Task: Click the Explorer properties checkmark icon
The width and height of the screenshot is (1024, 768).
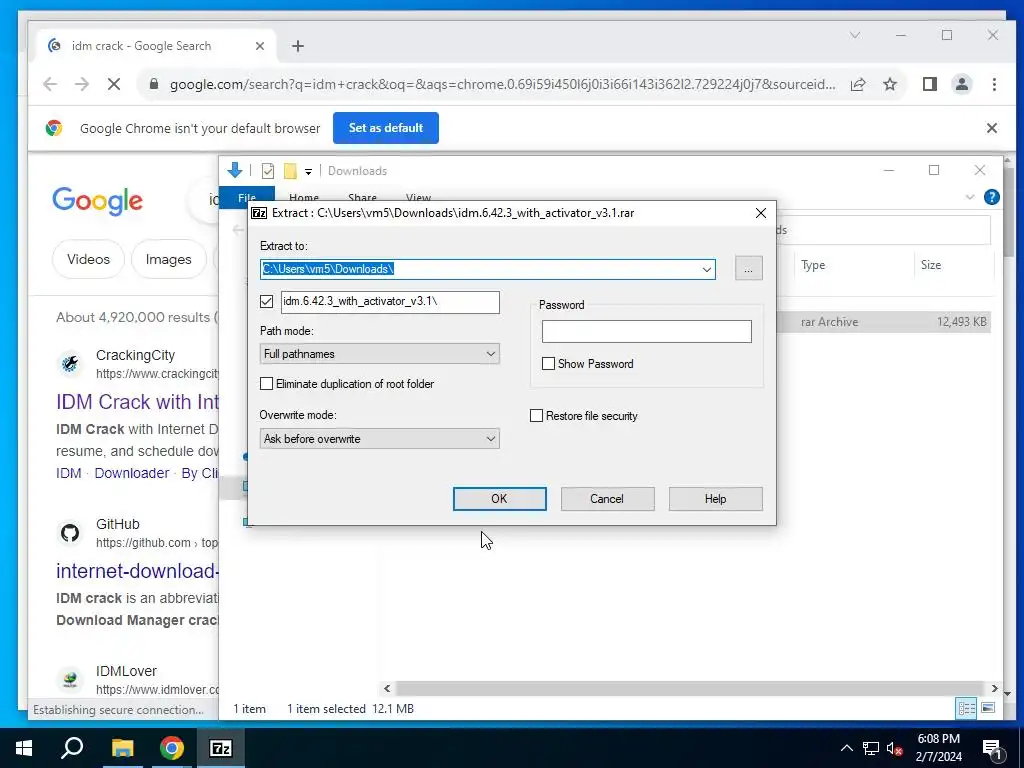Action: [x=268, y=171]
